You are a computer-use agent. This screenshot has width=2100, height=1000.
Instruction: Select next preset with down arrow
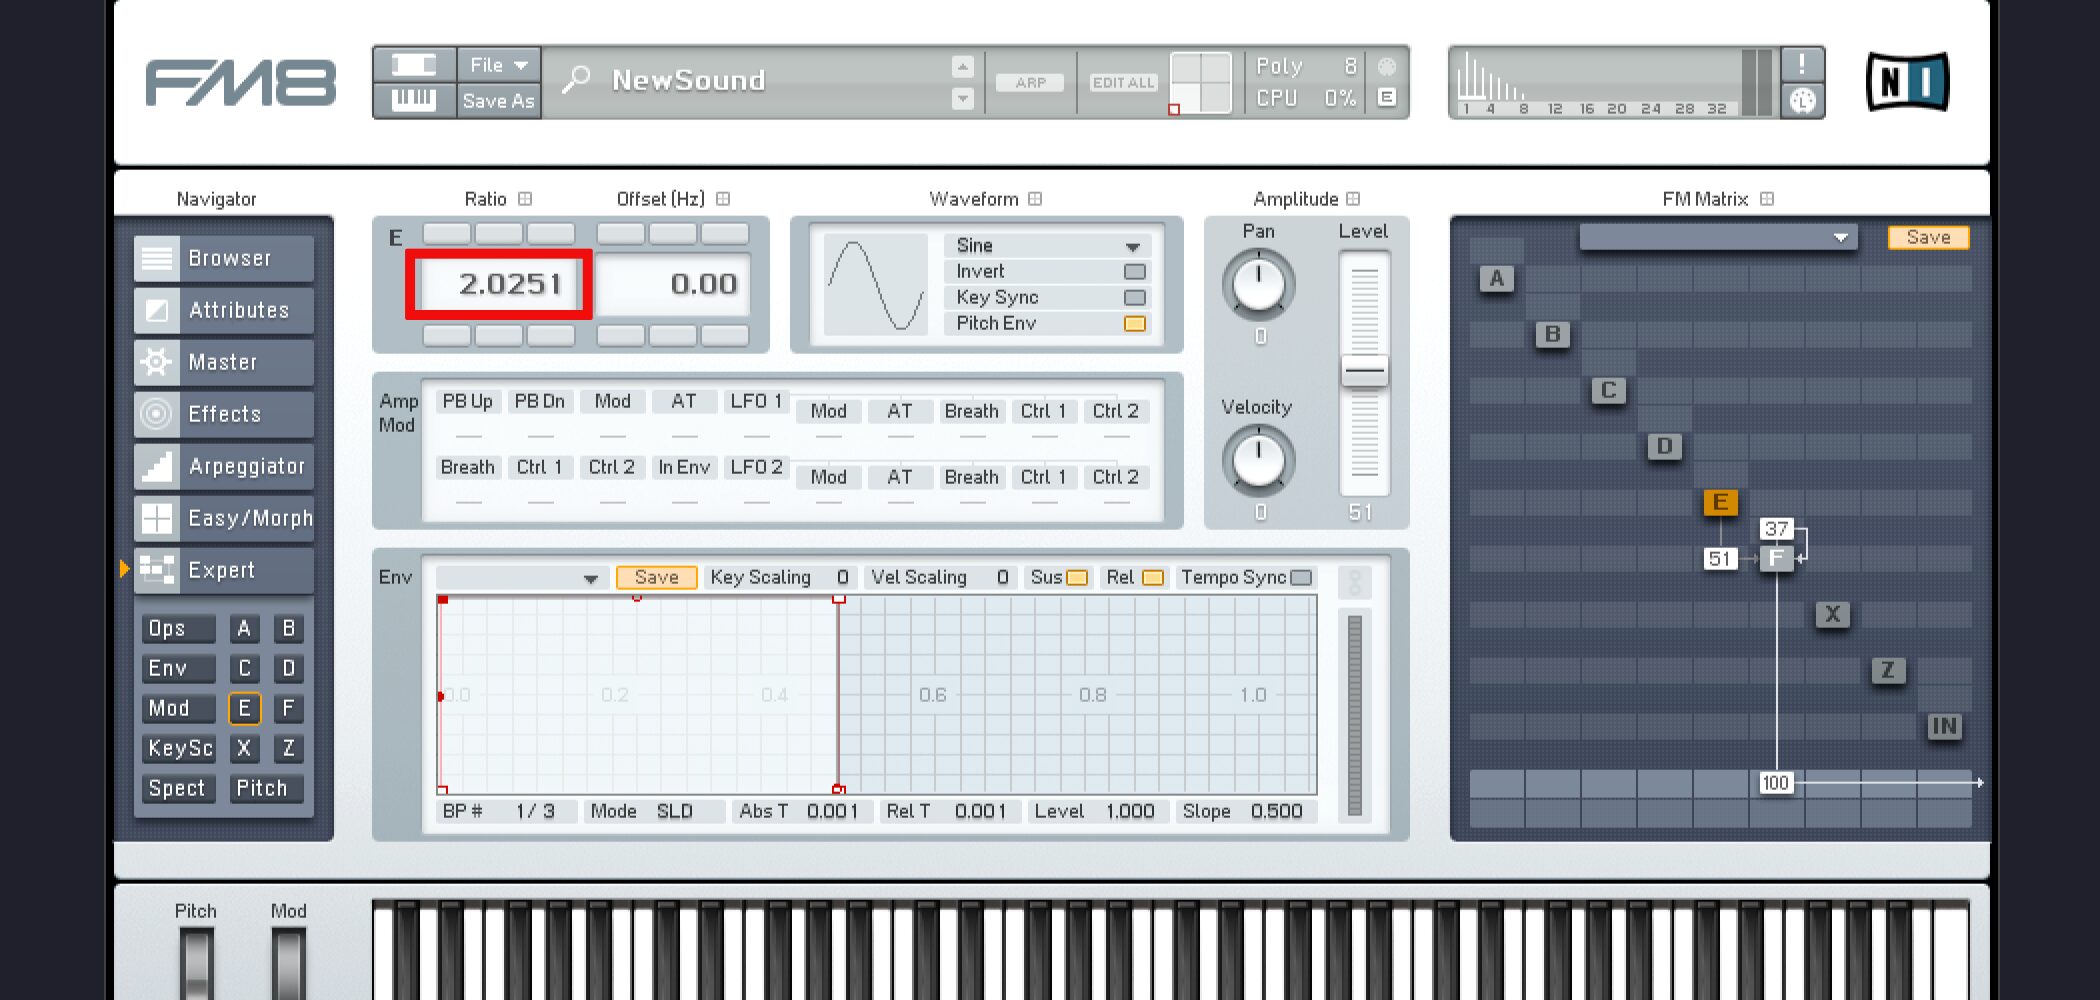coord(962,98)
